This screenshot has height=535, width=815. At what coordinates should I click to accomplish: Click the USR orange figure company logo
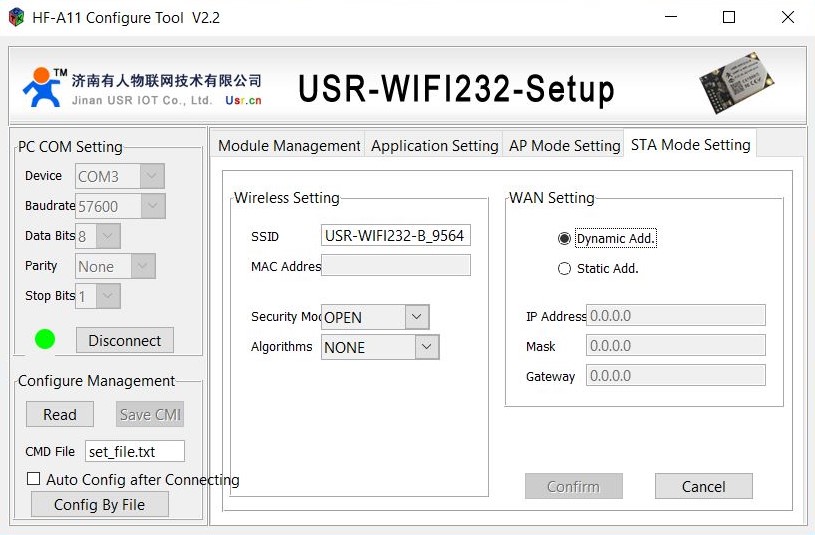click(x=42, y=87)
